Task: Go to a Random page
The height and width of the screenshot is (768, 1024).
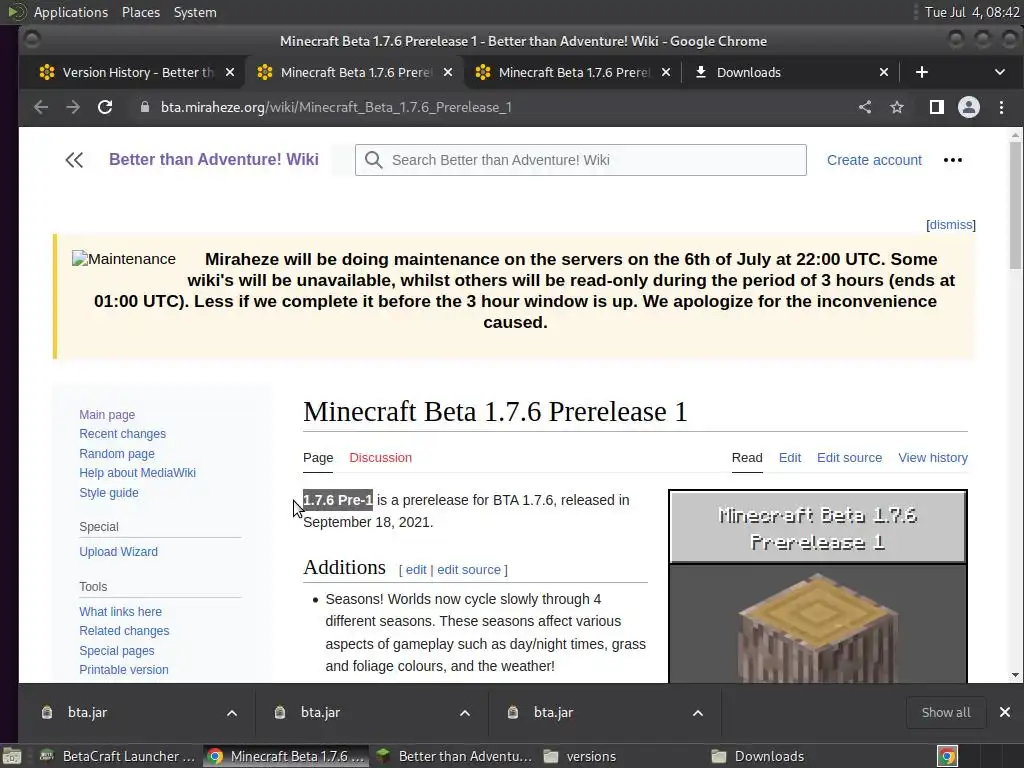Action: [117, 453]
